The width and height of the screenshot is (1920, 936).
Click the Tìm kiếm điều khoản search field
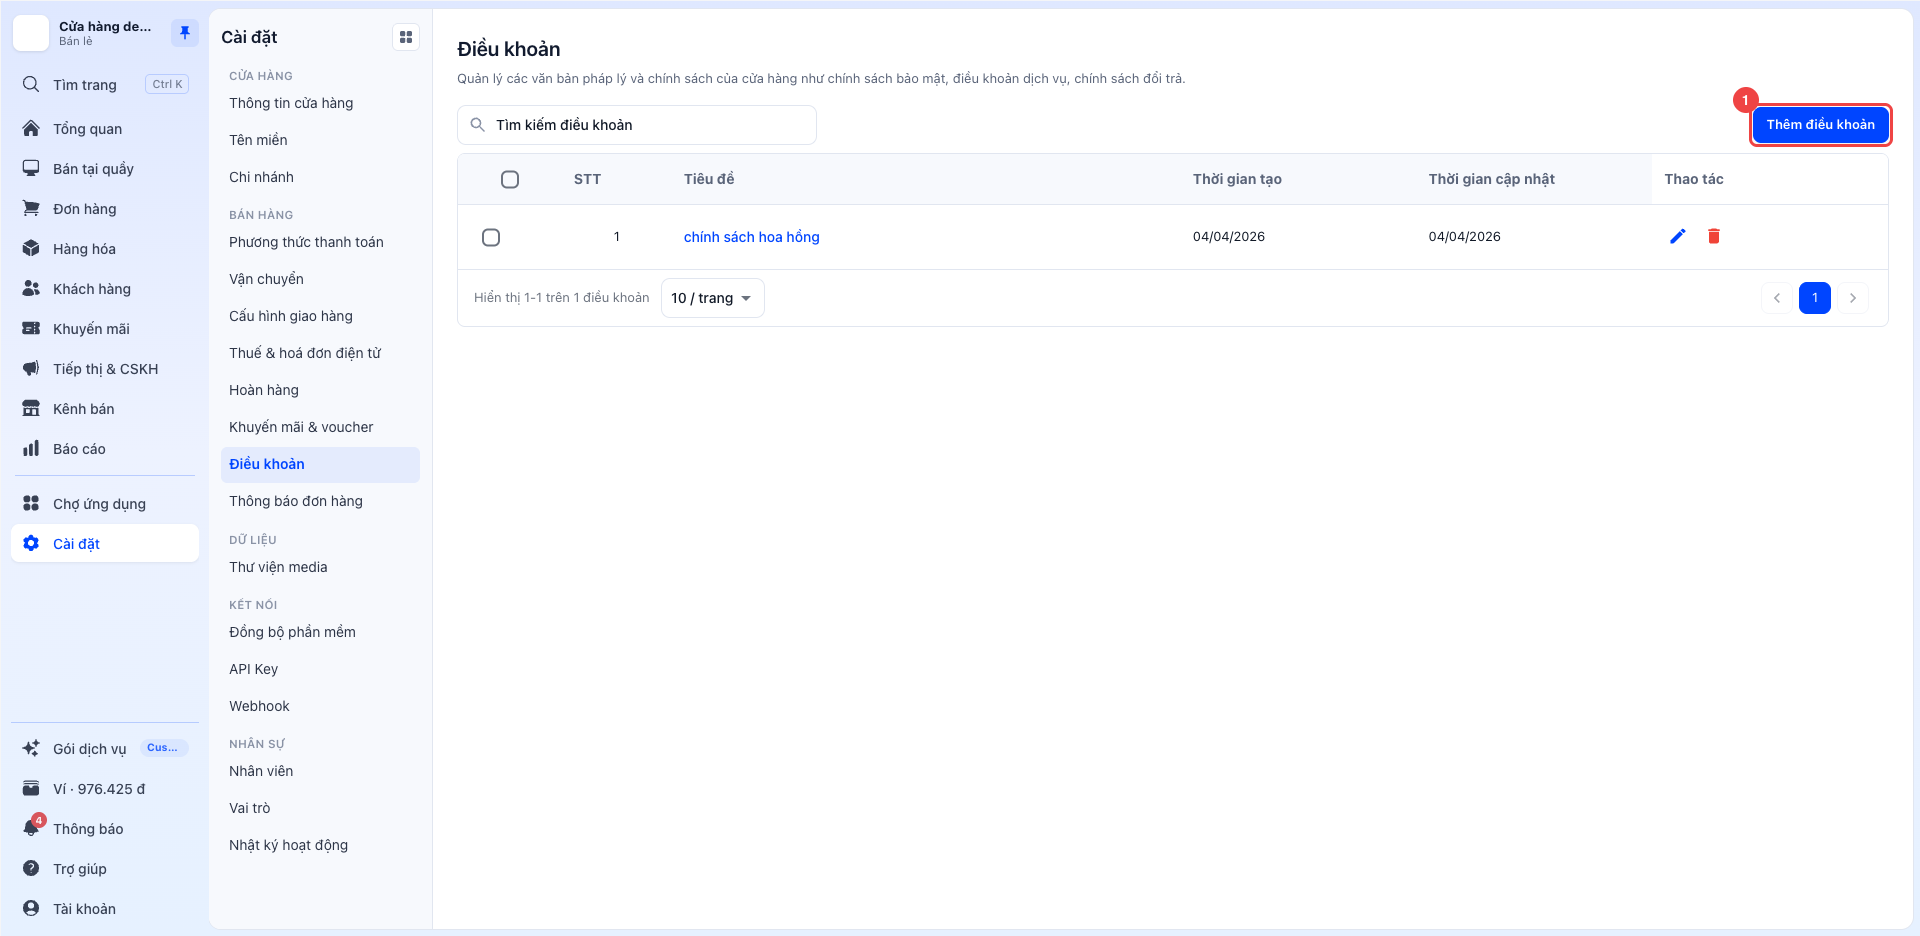coord(637,125)
